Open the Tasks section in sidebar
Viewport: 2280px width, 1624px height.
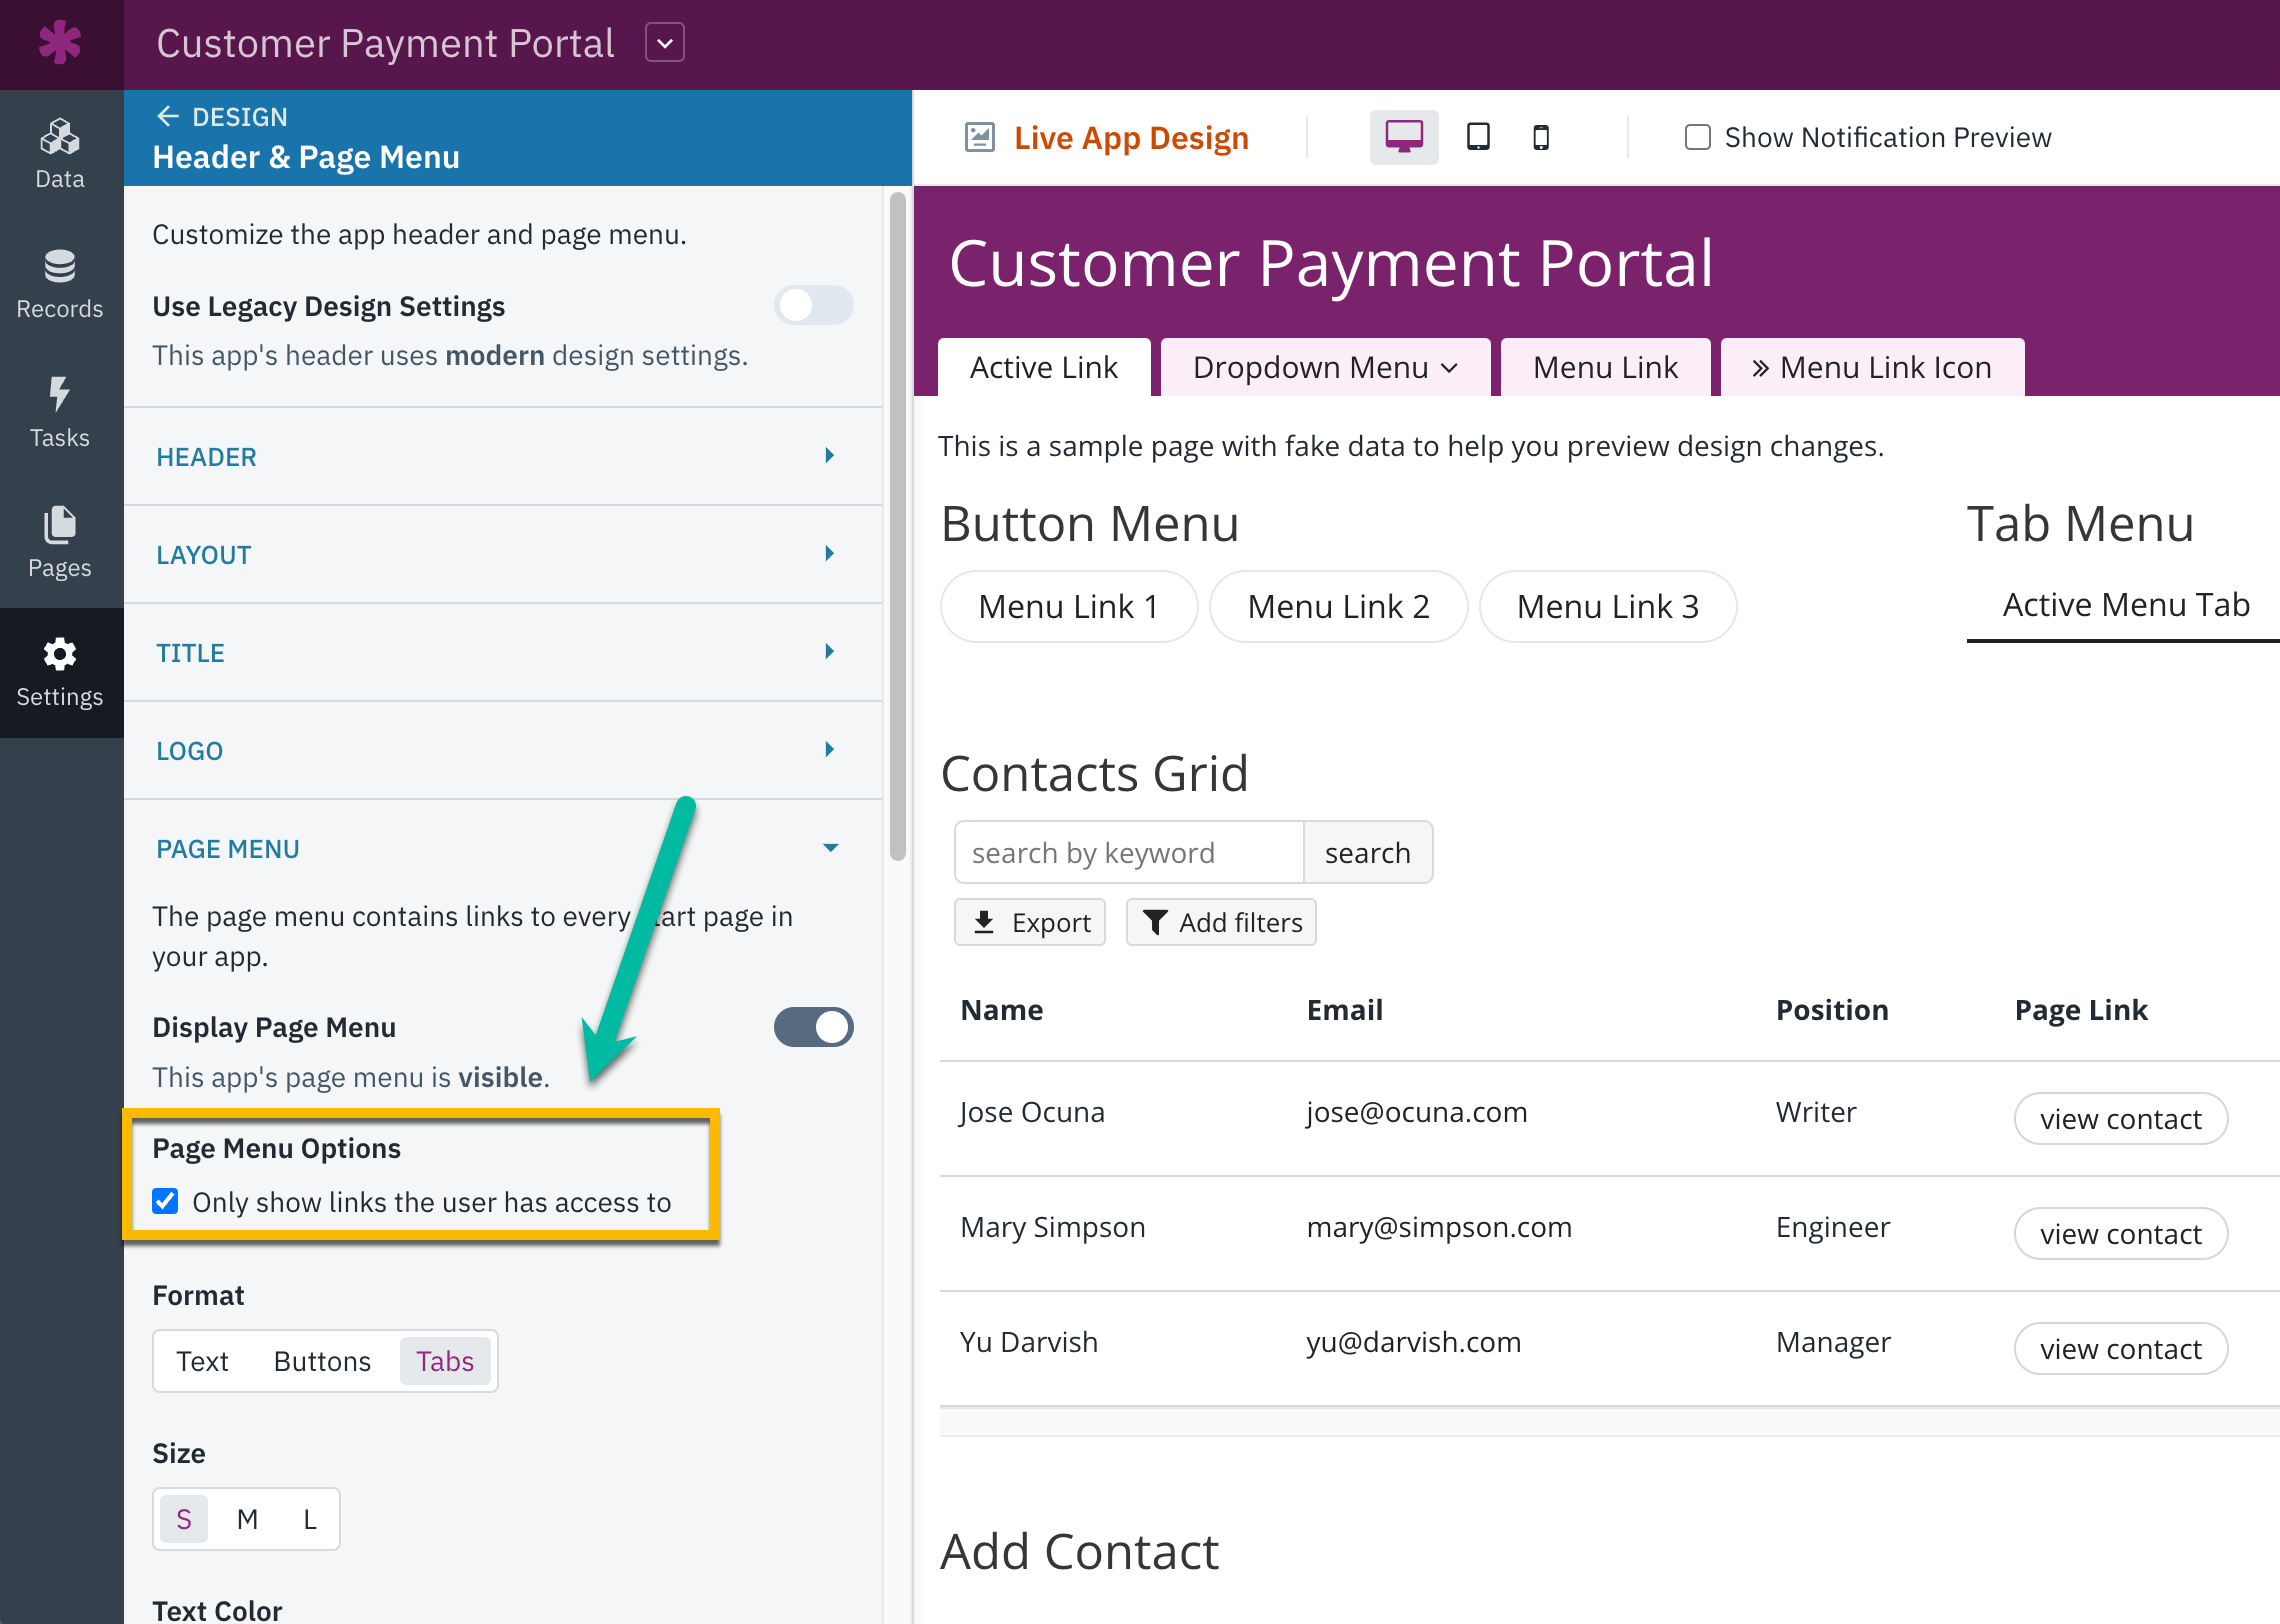tap(60, 414)
